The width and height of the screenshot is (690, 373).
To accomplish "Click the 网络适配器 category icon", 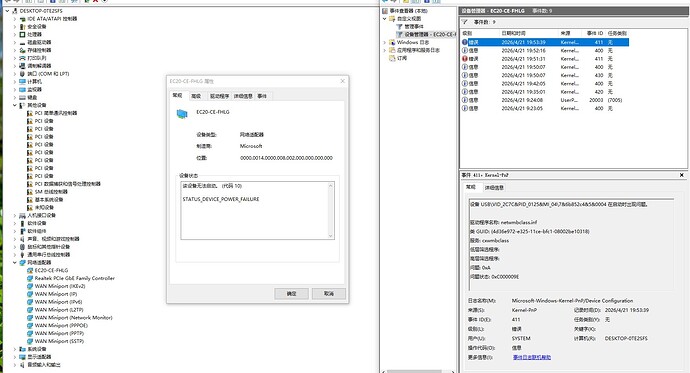I will (x=22, y=263).
